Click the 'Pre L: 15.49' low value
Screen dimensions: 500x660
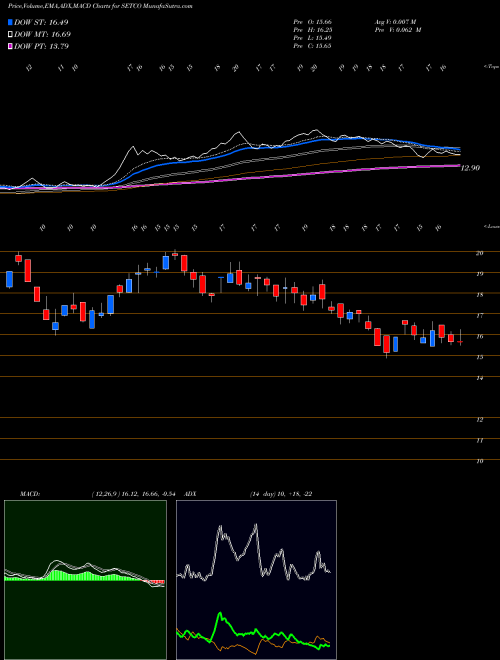(x=312, y=38)
